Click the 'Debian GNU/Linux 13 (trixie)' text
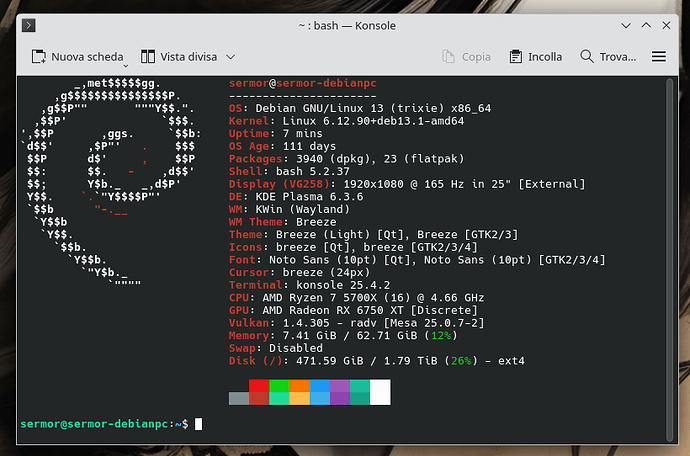Image resolution: width=690 pixels, height=456 pixels. click(x=350, y=108)
